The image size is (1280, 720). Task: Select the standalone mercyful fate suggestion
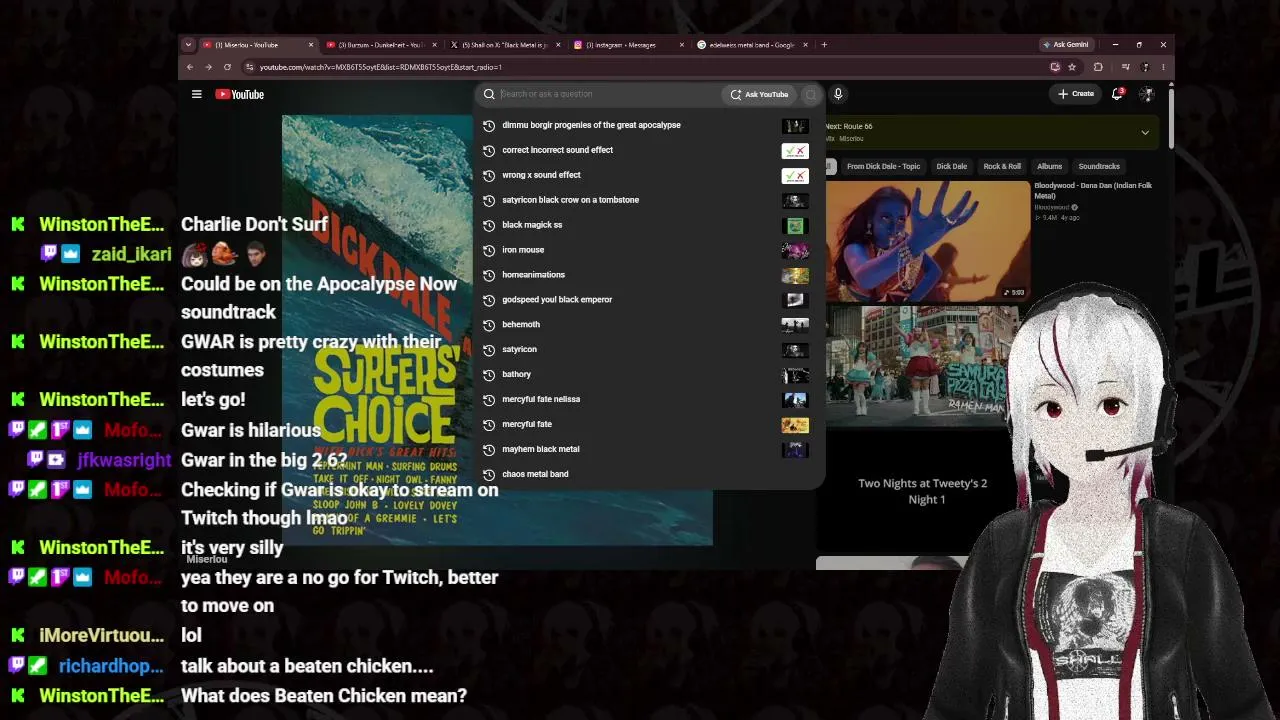pyautogui.click(x=527, y=424)
